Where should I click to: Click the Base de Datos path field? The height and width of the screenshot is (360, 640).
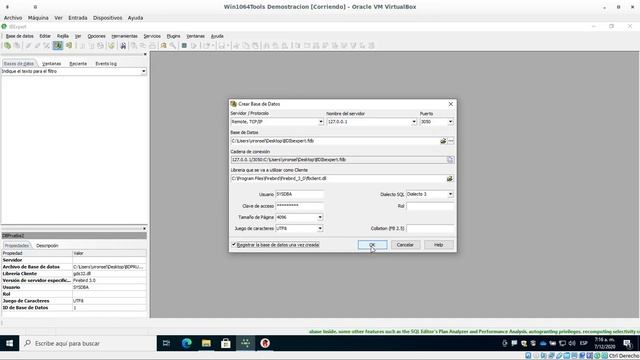tap(335, 141)
